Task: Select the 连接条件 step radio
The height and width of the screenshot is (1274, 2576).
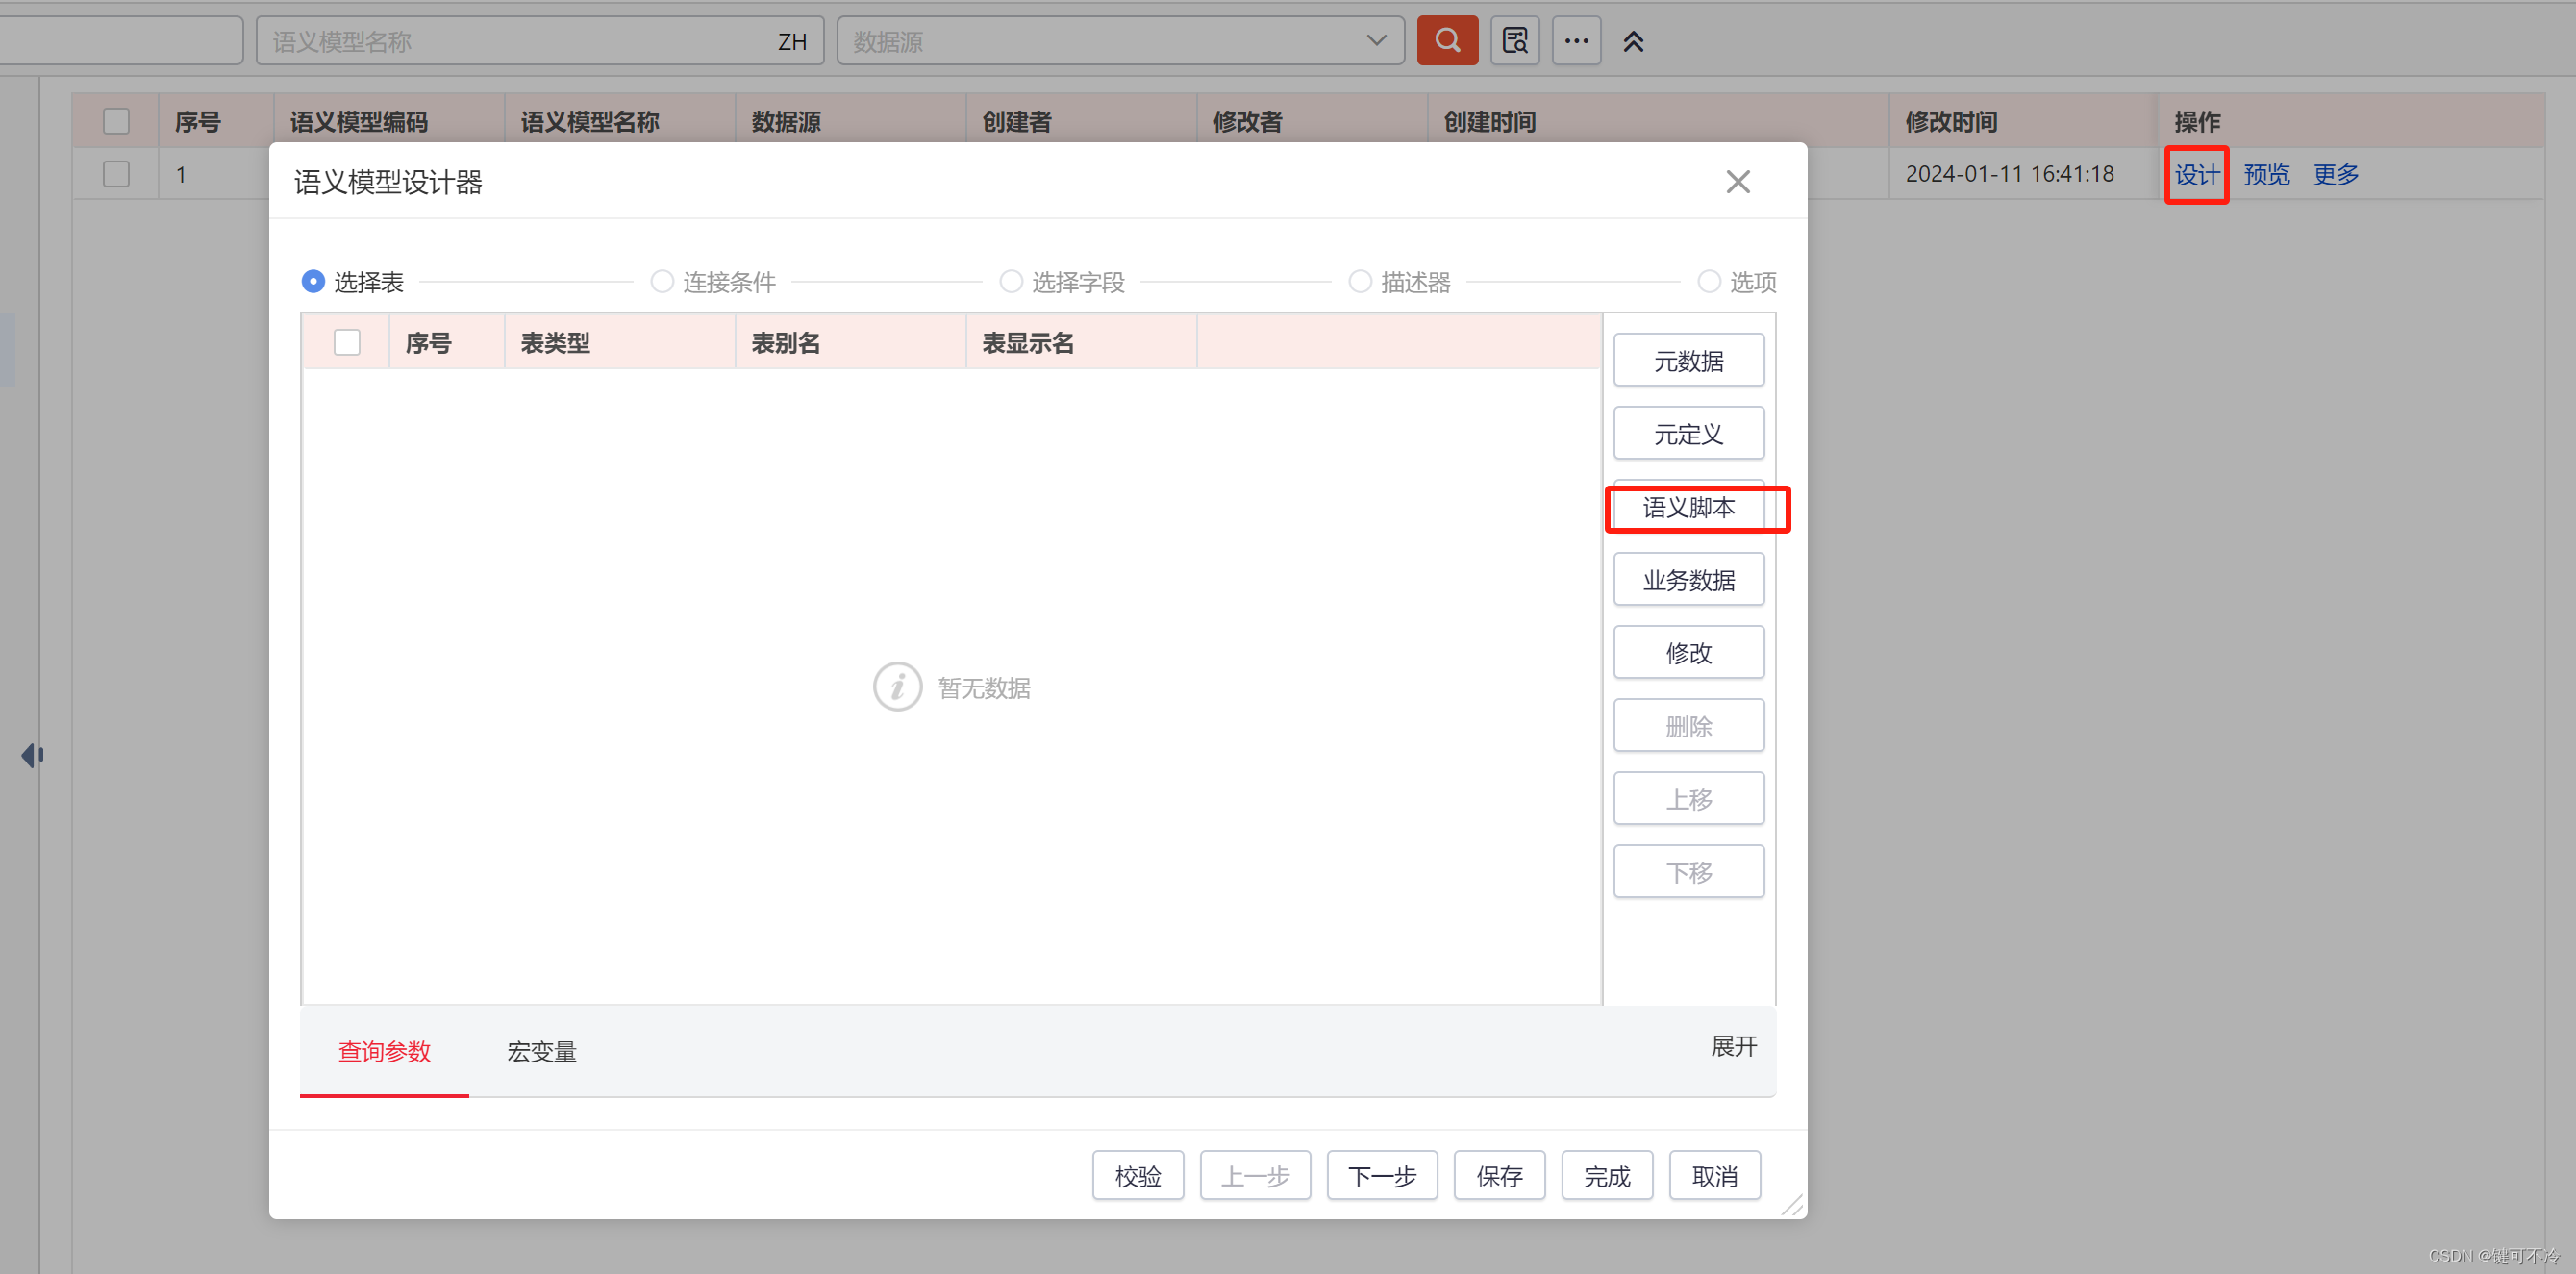Action: (662, 282)
